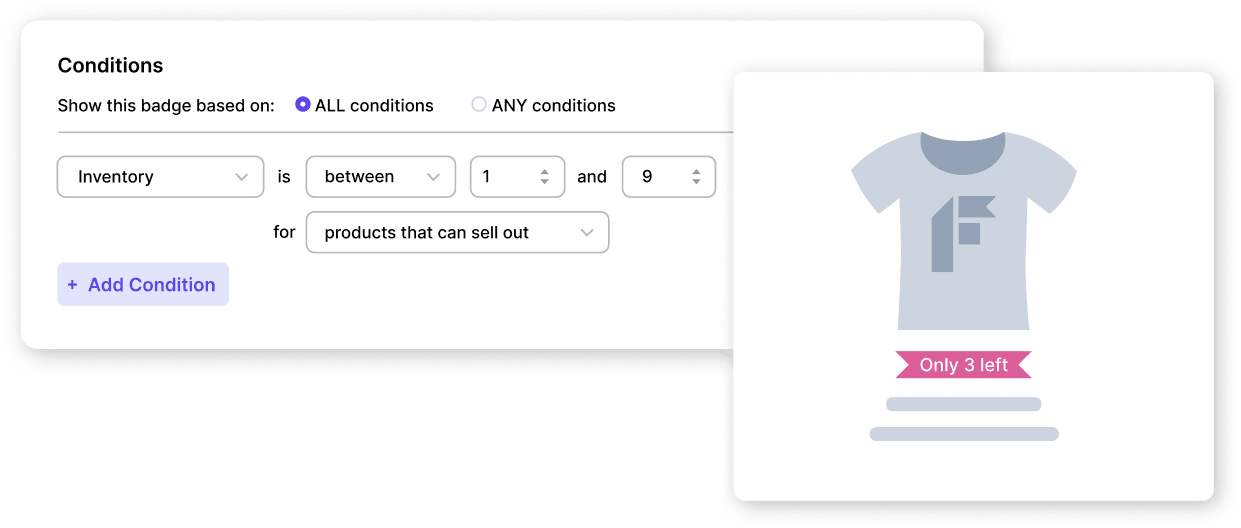Click the chevron arrow on the Inventory dropdown

(241, 177)
